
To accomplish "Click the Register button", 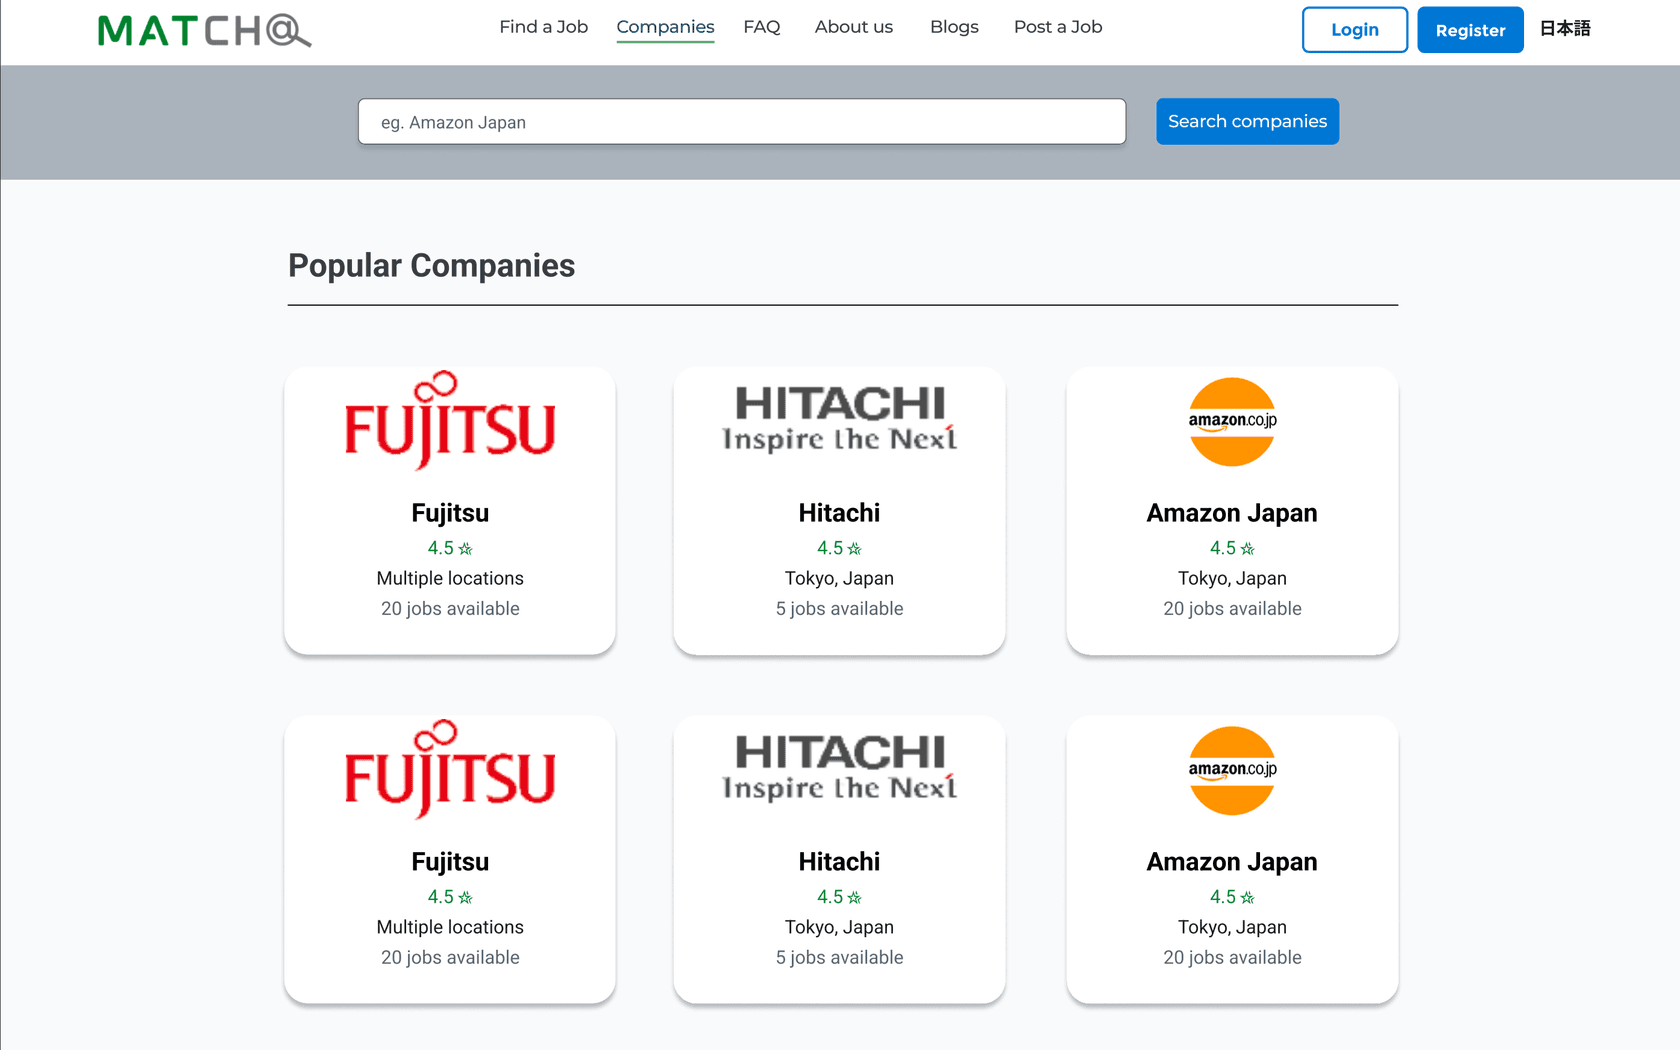I will (1470, 30).
